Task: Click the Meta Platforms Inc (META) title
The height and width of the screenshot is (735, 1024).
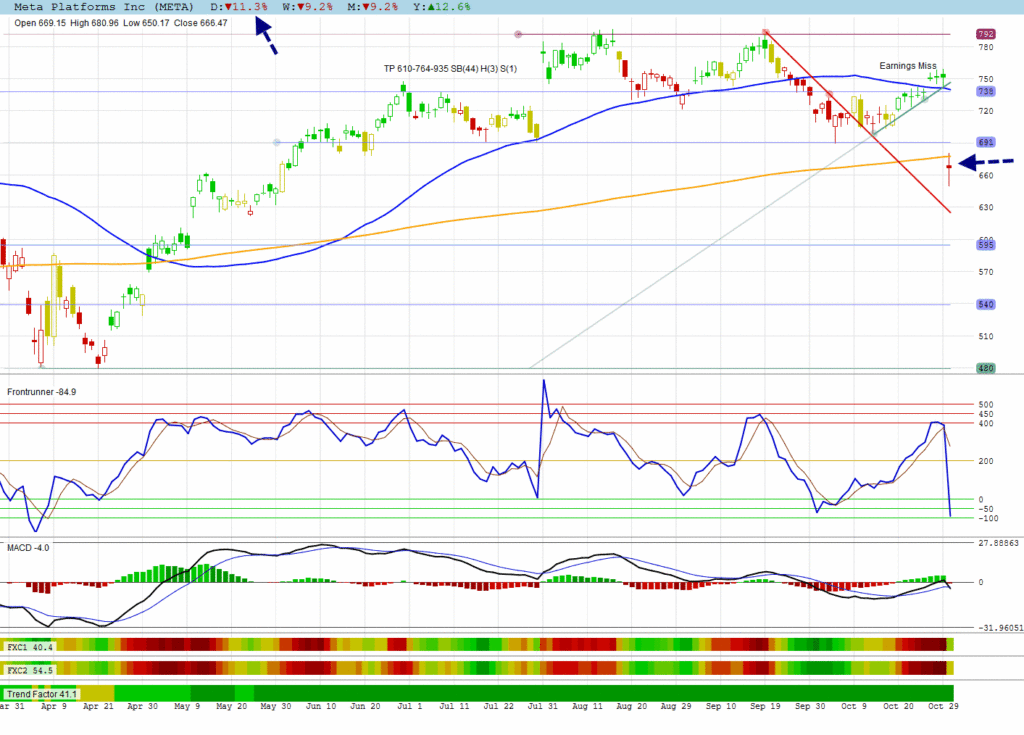Action: (x=103, y=6)
